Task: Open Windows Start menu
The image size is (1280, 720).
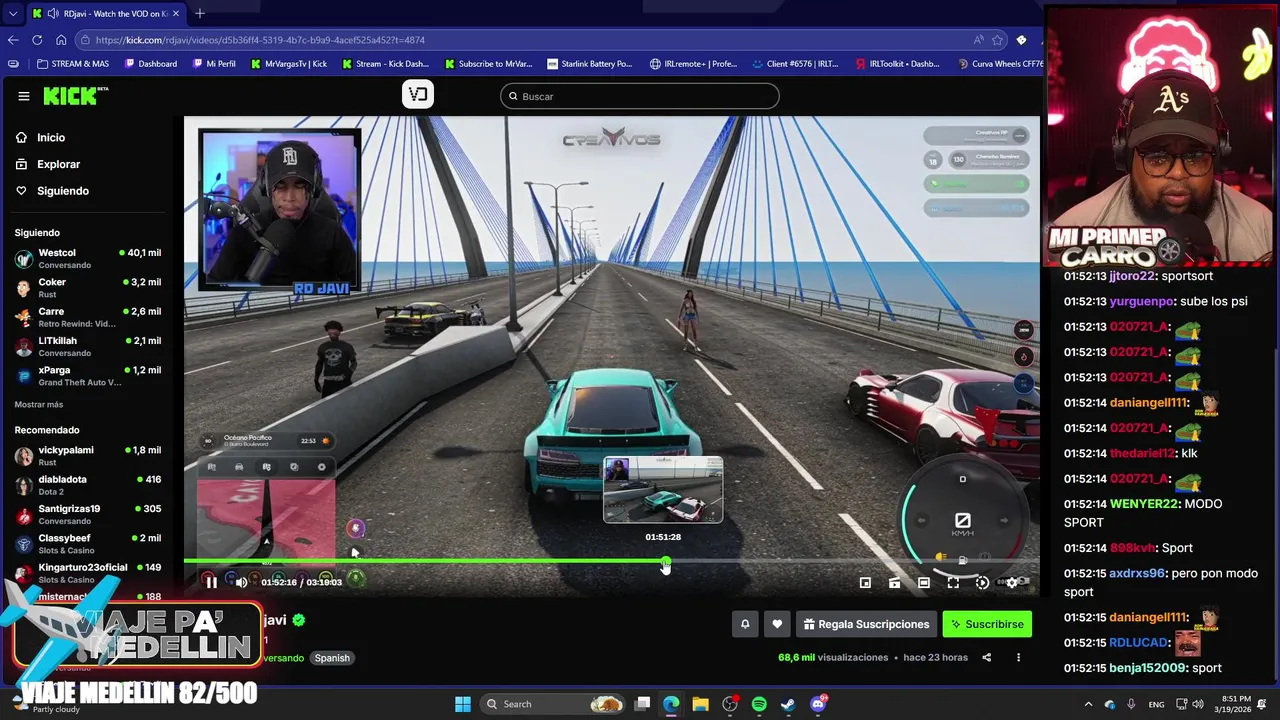Action: tap(463, 704)
